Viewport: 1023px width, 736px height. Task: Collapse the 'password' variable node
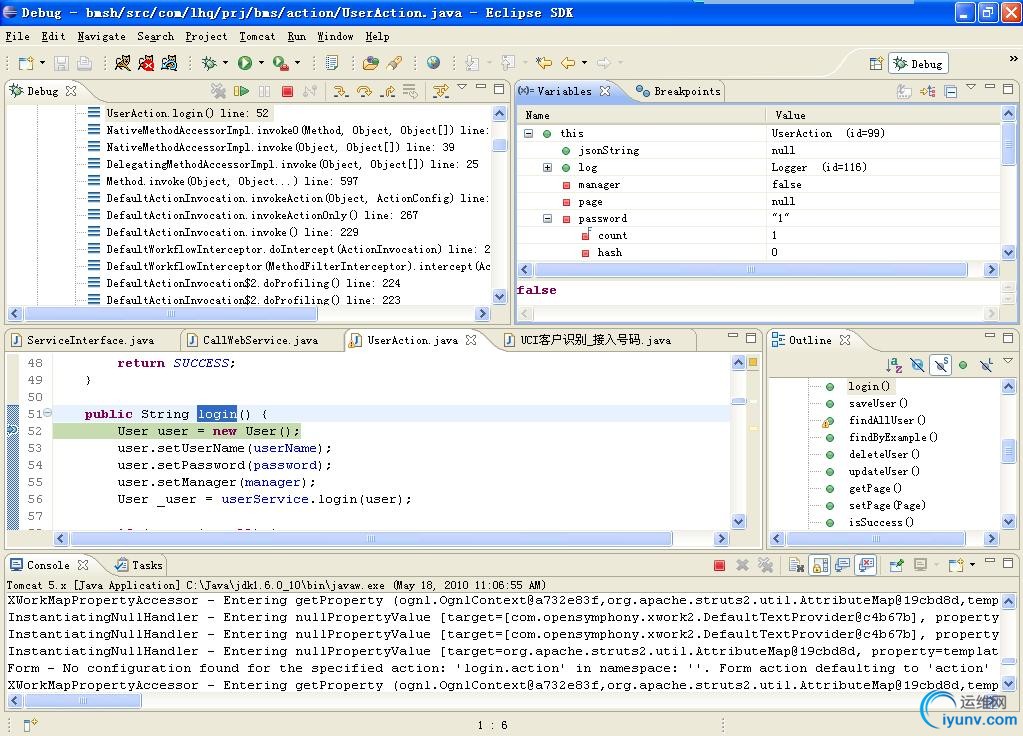pos(547,219)
